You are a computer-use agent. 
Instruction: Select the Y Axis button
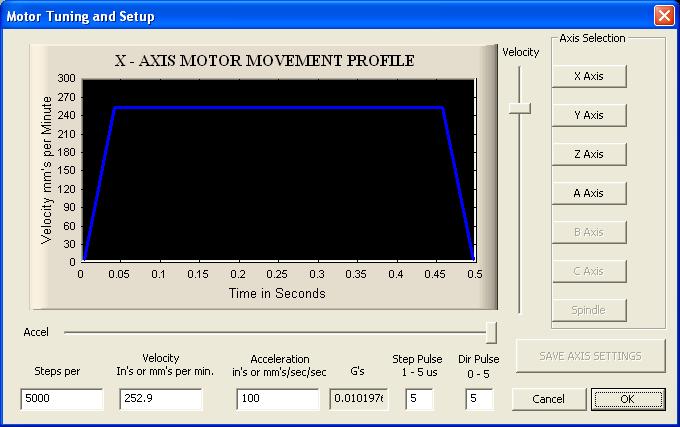click(589, 115)
